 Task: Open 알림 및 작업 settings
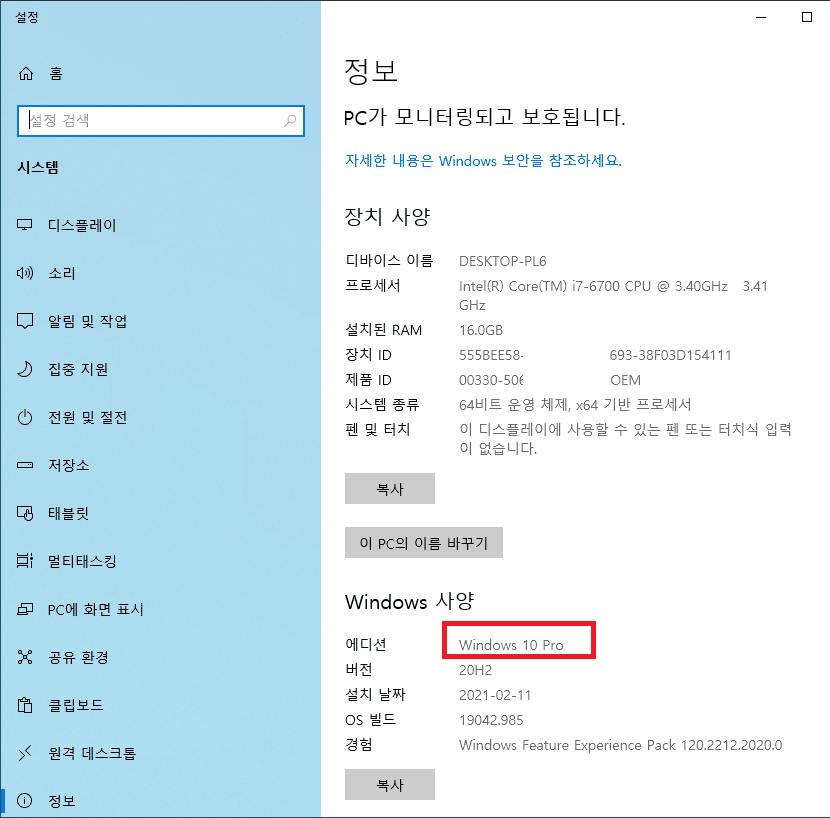click(87, 321)
